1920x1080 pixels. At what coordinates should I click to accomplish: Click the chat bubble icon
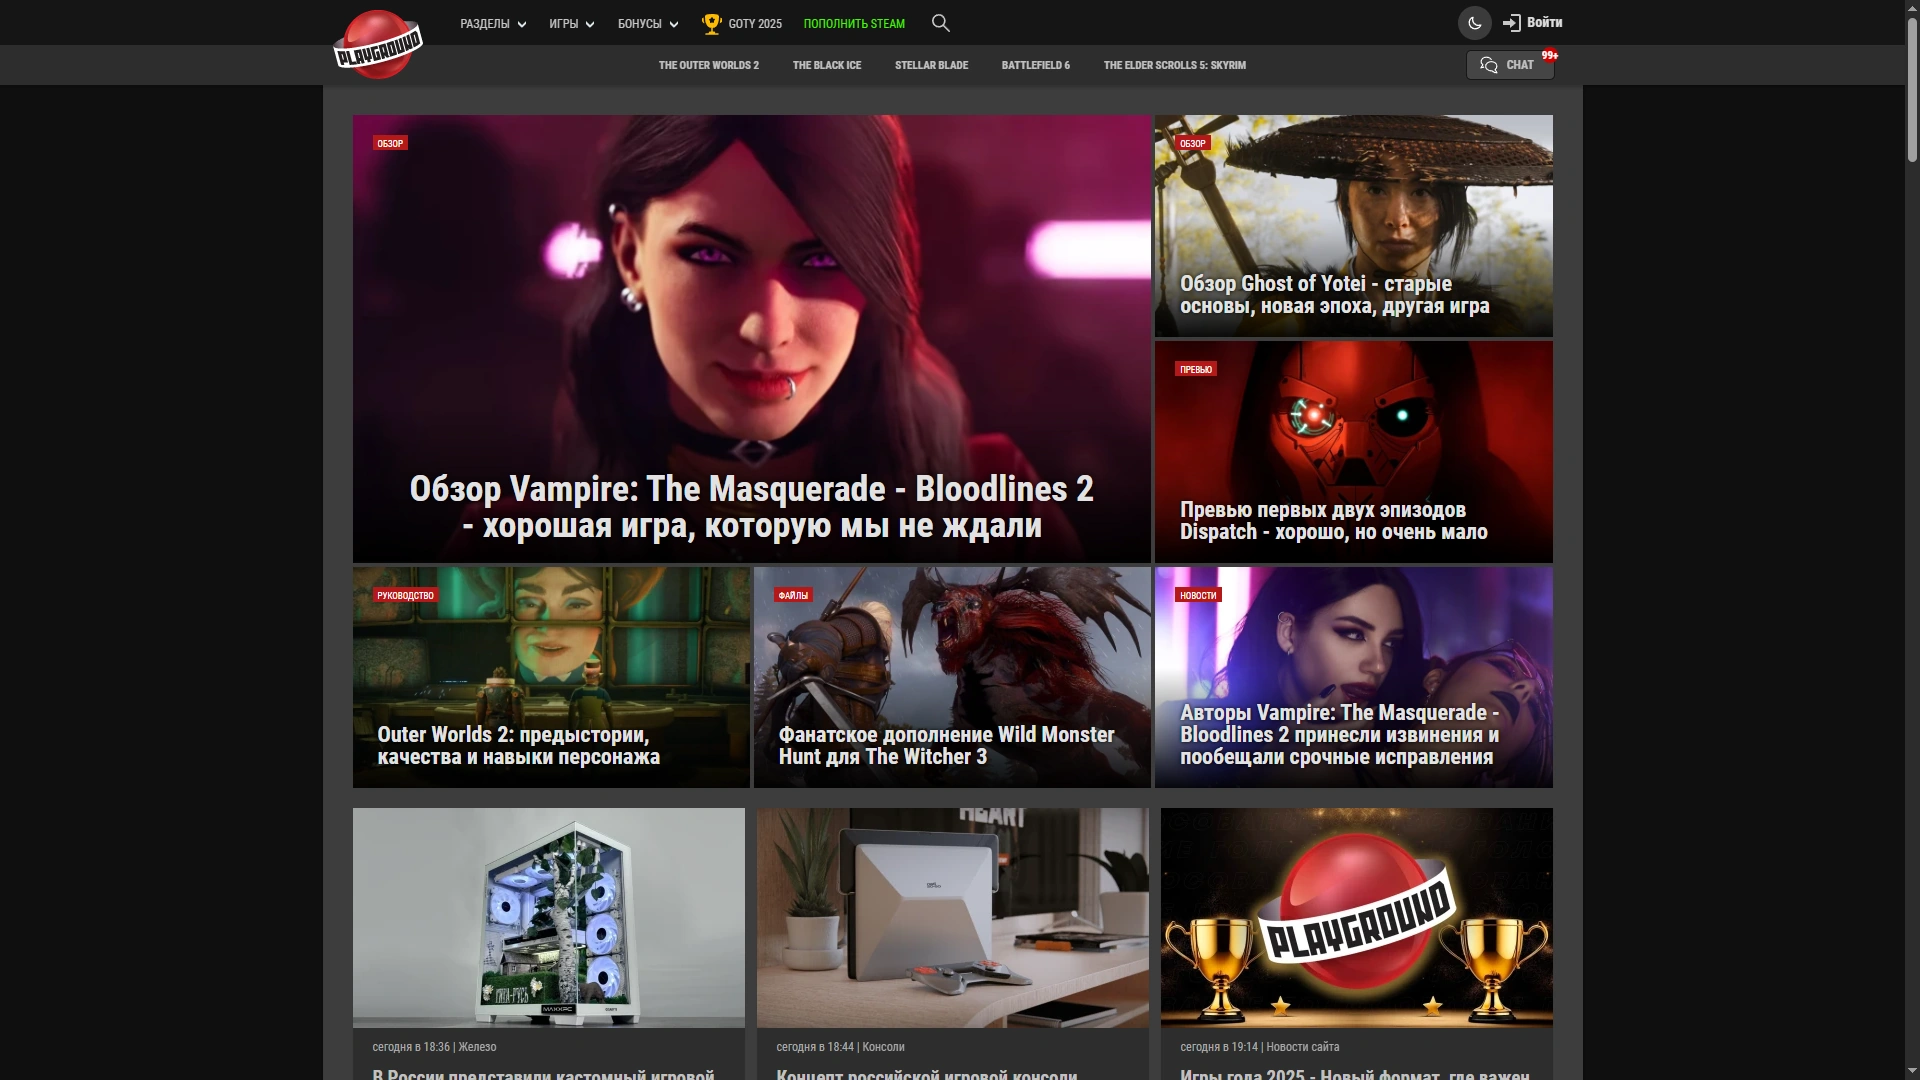(x=1488, y=65)
